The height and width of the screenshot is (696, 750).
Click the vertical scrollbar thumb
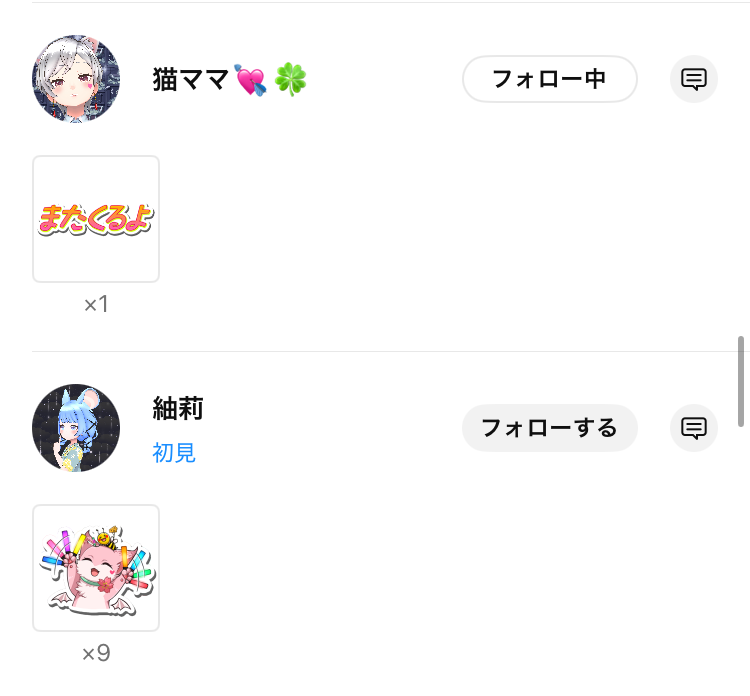(740, 381)
